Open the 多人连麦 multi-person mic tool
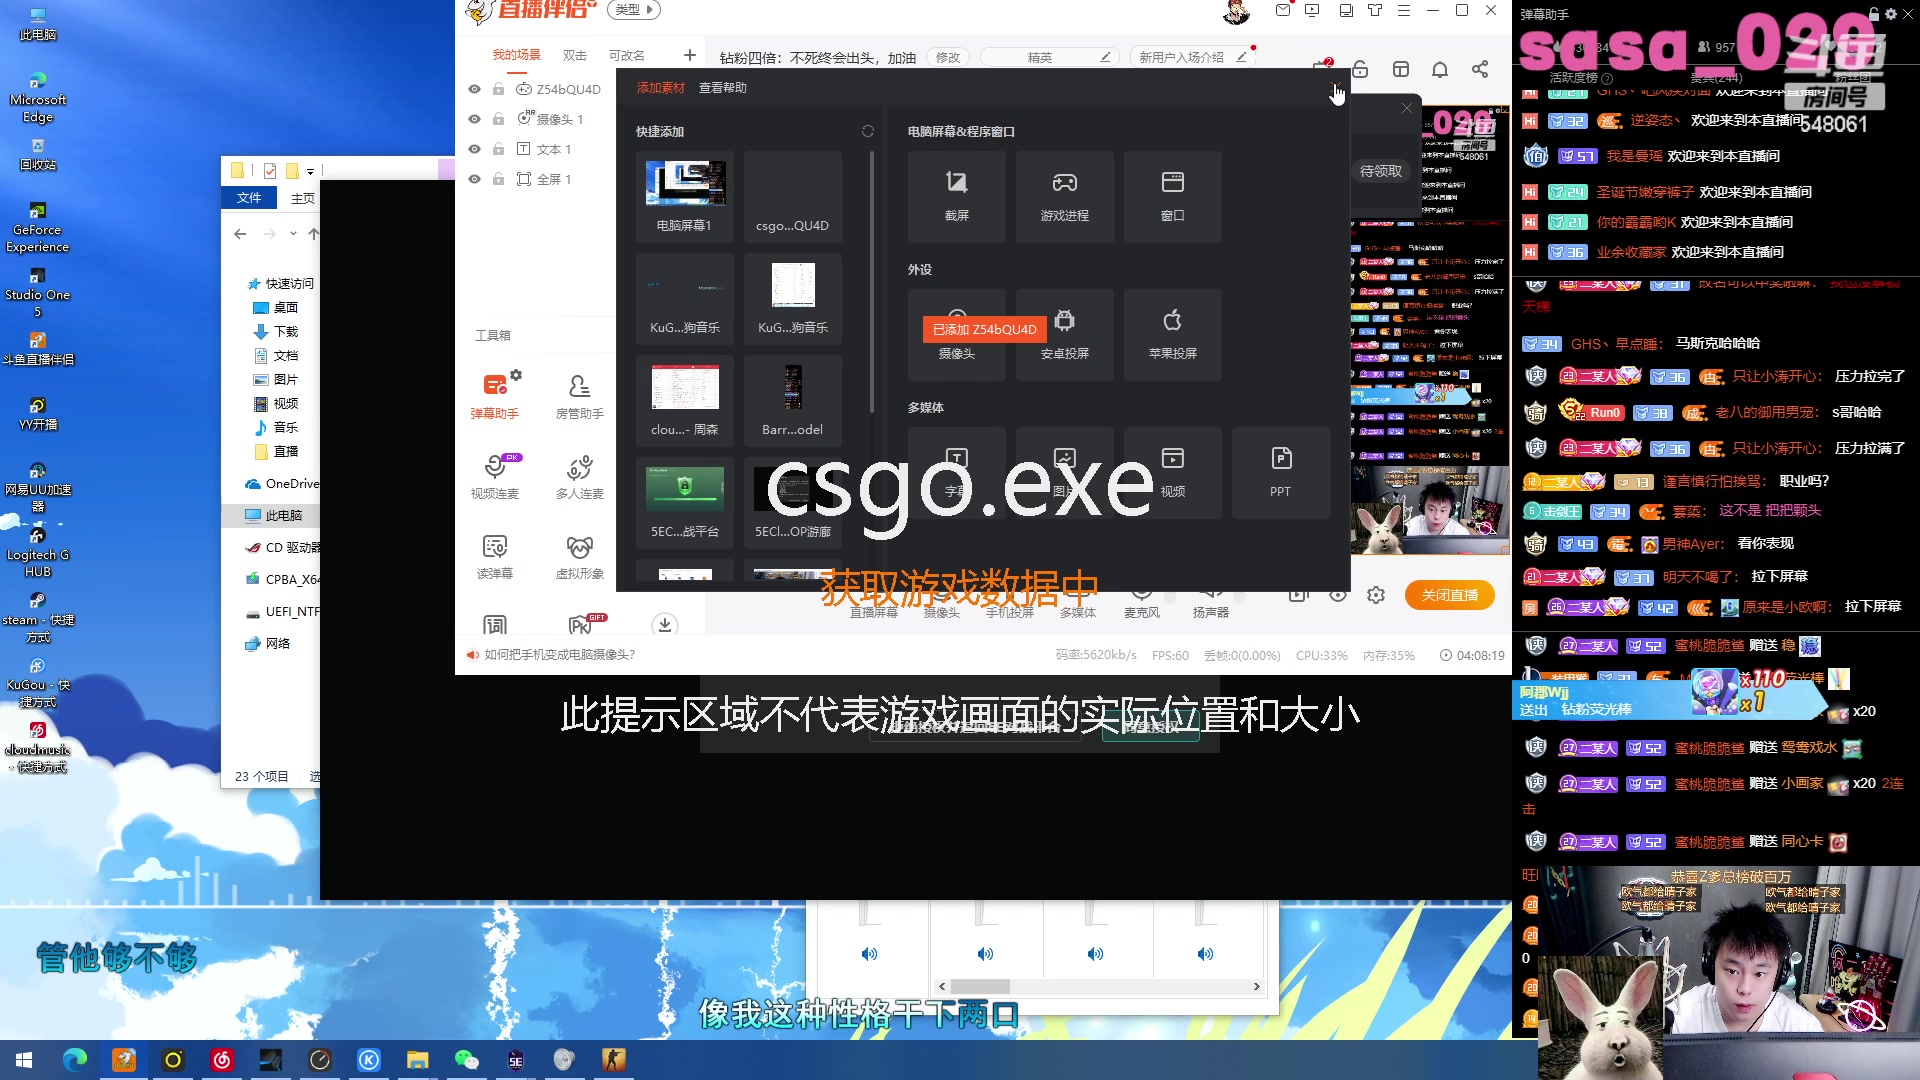Viewport: 1920px width, 1080px height. [x=579, y=475]
